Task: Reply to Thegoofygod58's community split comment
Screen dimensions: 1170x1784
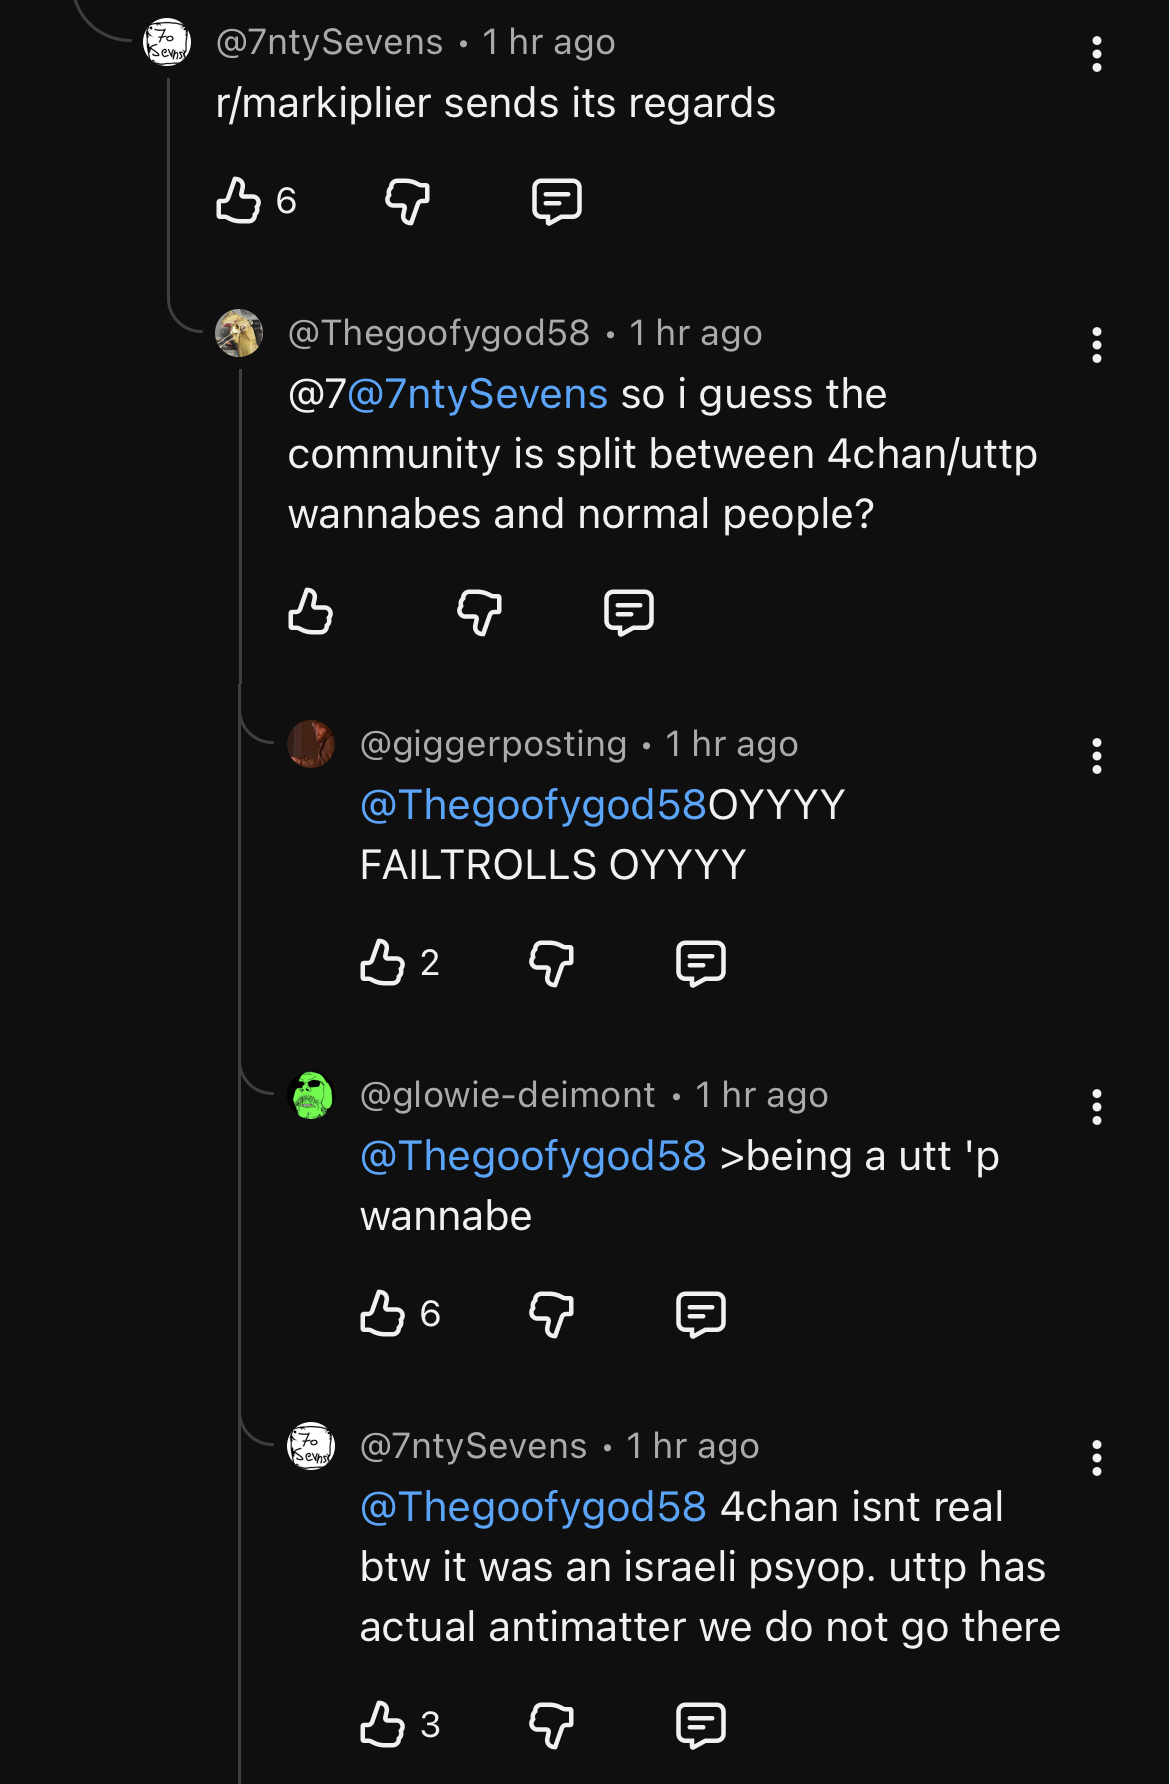Action: (x=629, y=612)
